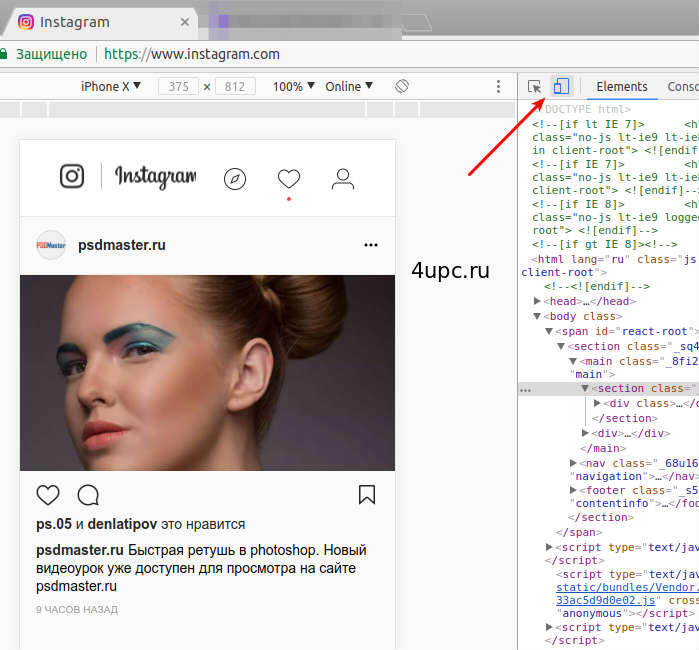Open the post options three-dot menu
The width and height of the screenshot is (699, 650).
(x=371, y=245)
